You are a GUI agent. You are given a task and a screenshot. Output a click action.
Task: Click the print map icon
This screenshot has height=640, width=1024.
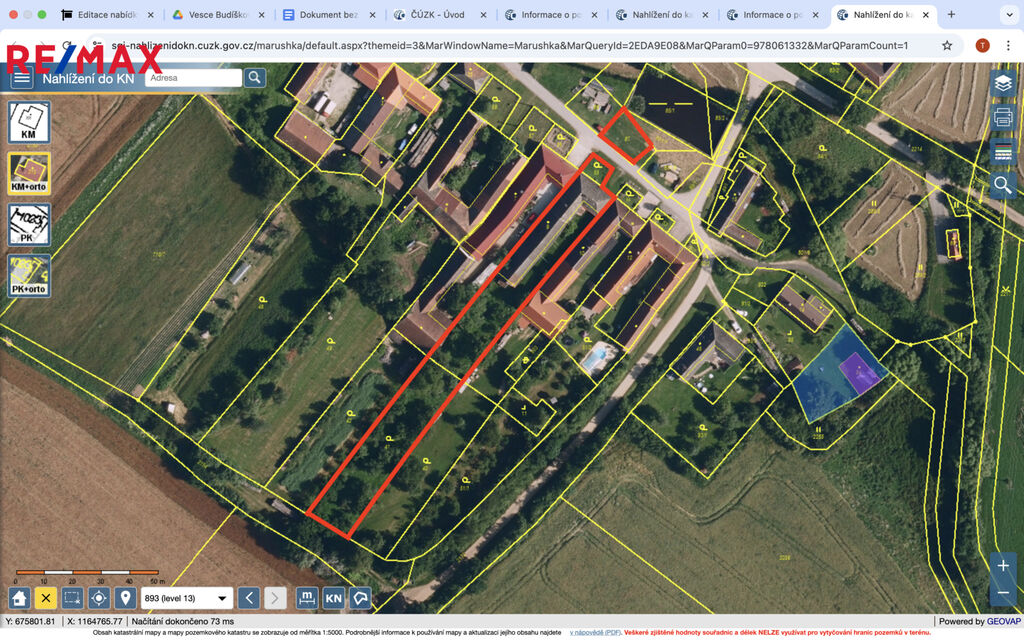tap(1003, 118)
